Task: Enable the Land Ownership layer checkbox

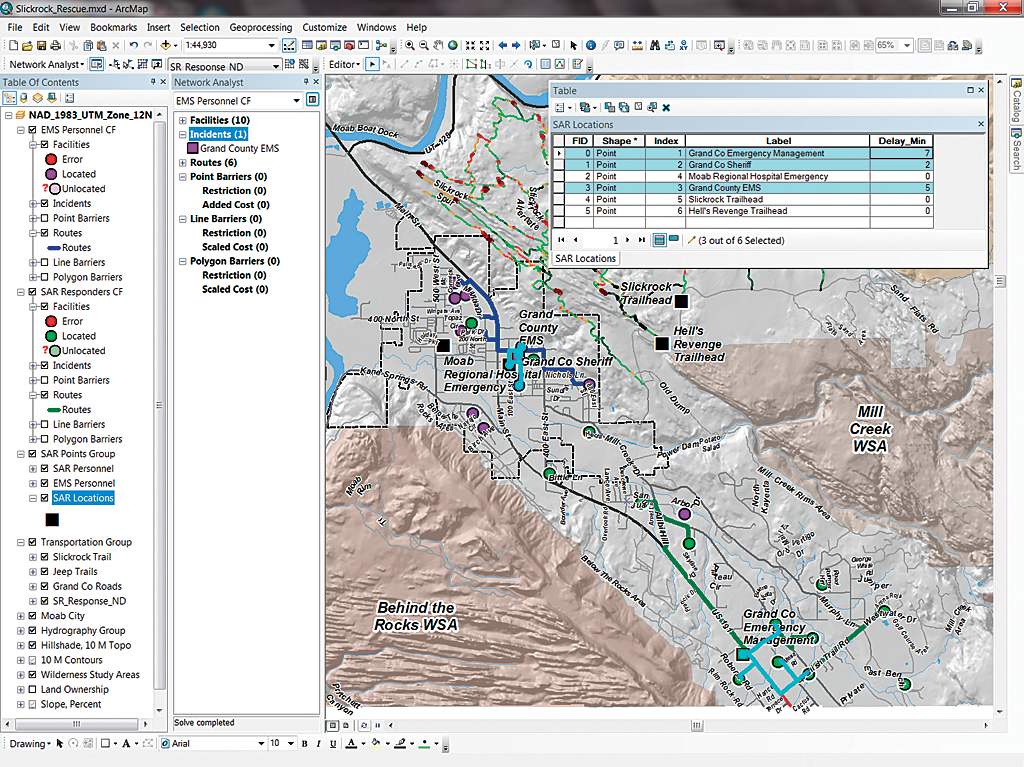Action: [33, 690]
